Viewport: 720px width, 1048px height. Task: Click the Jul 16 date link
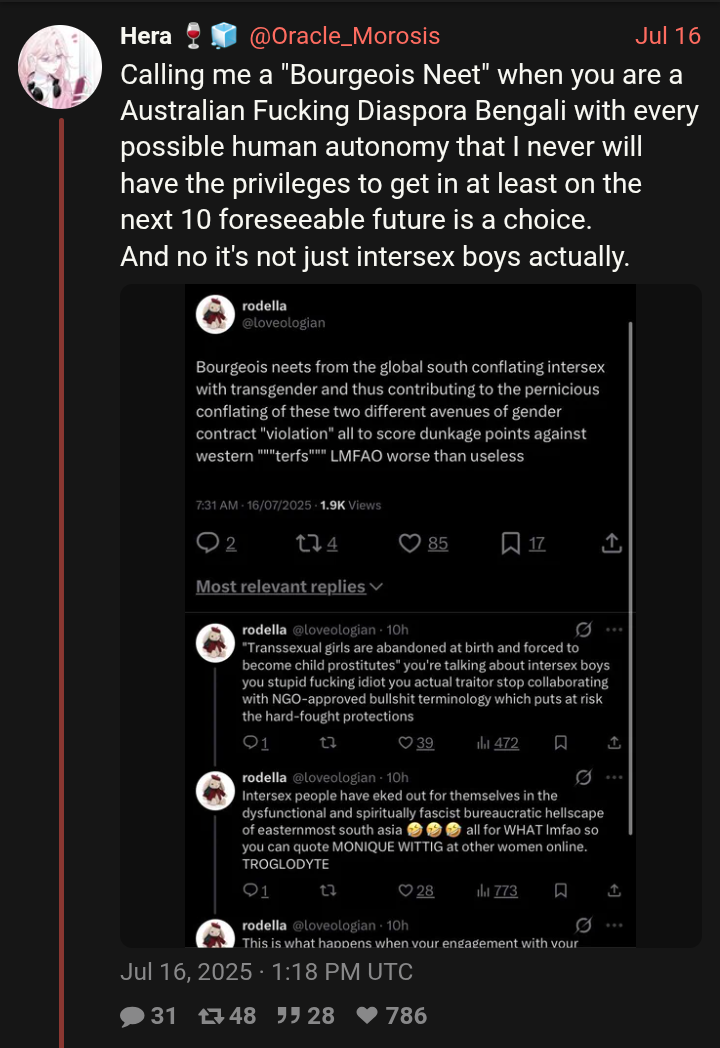tap(668, 36)
